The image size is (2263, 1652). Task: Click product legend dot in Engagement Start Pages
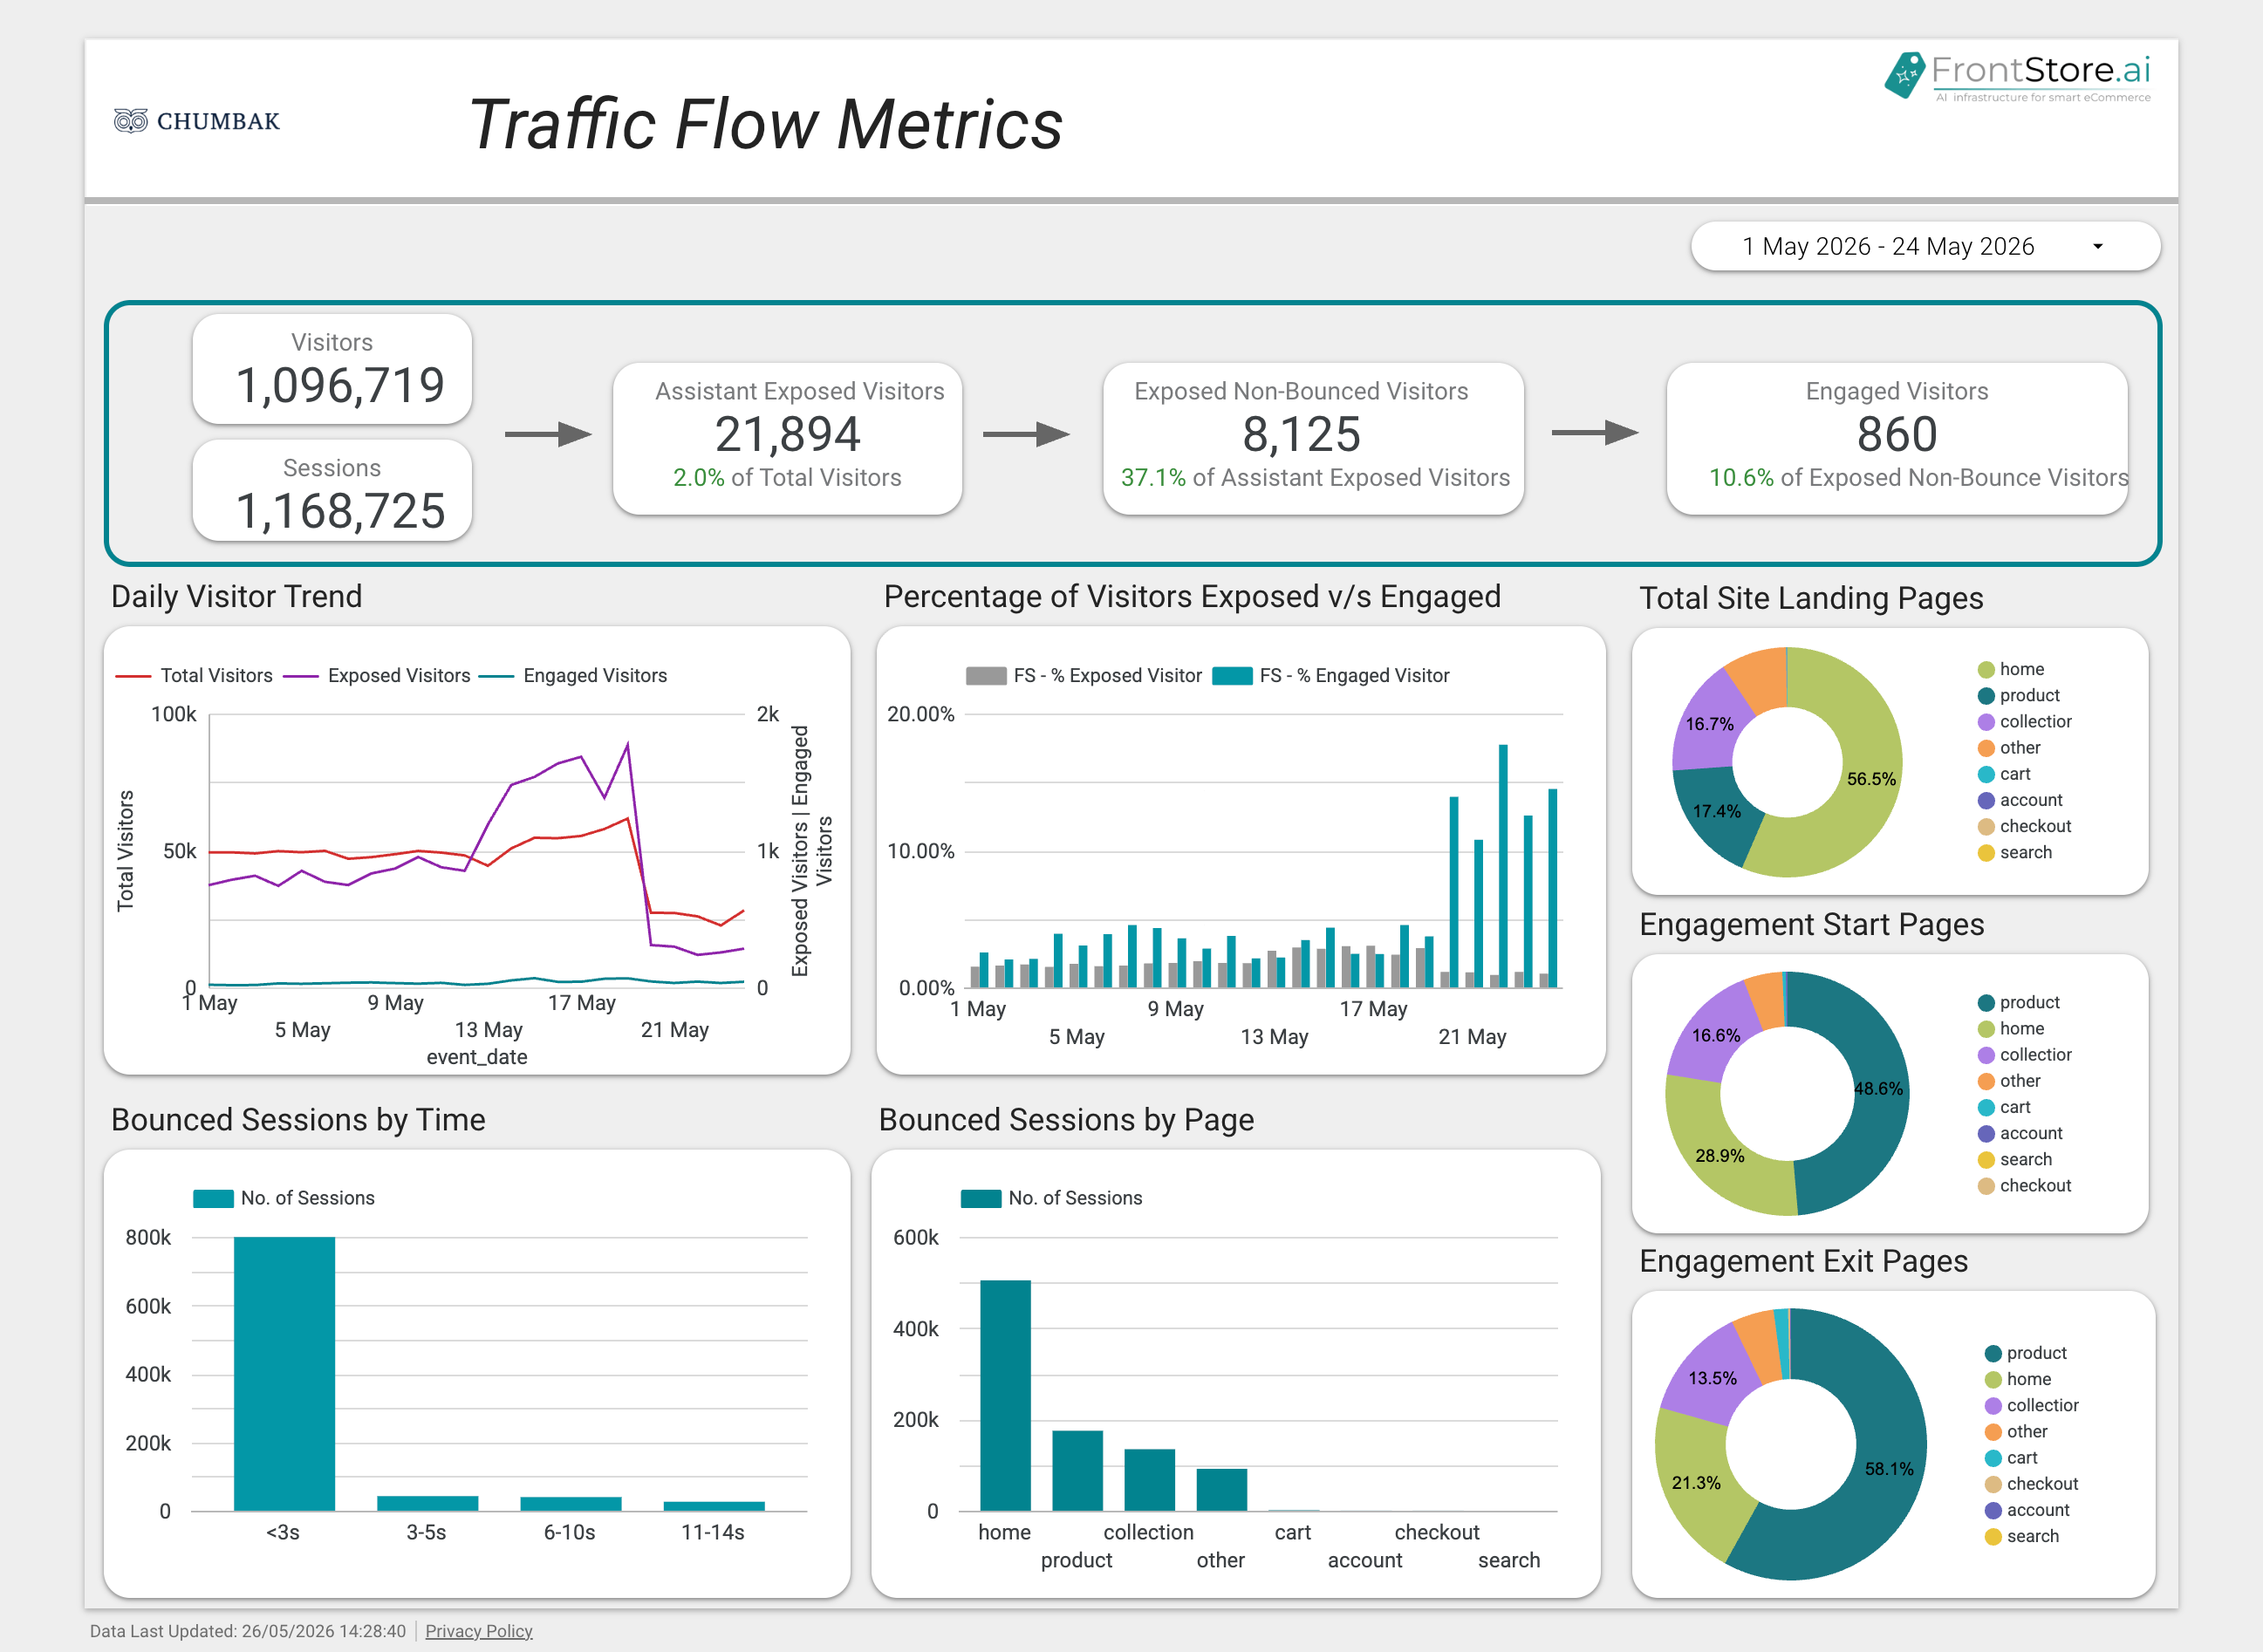coord(1986,1002)
